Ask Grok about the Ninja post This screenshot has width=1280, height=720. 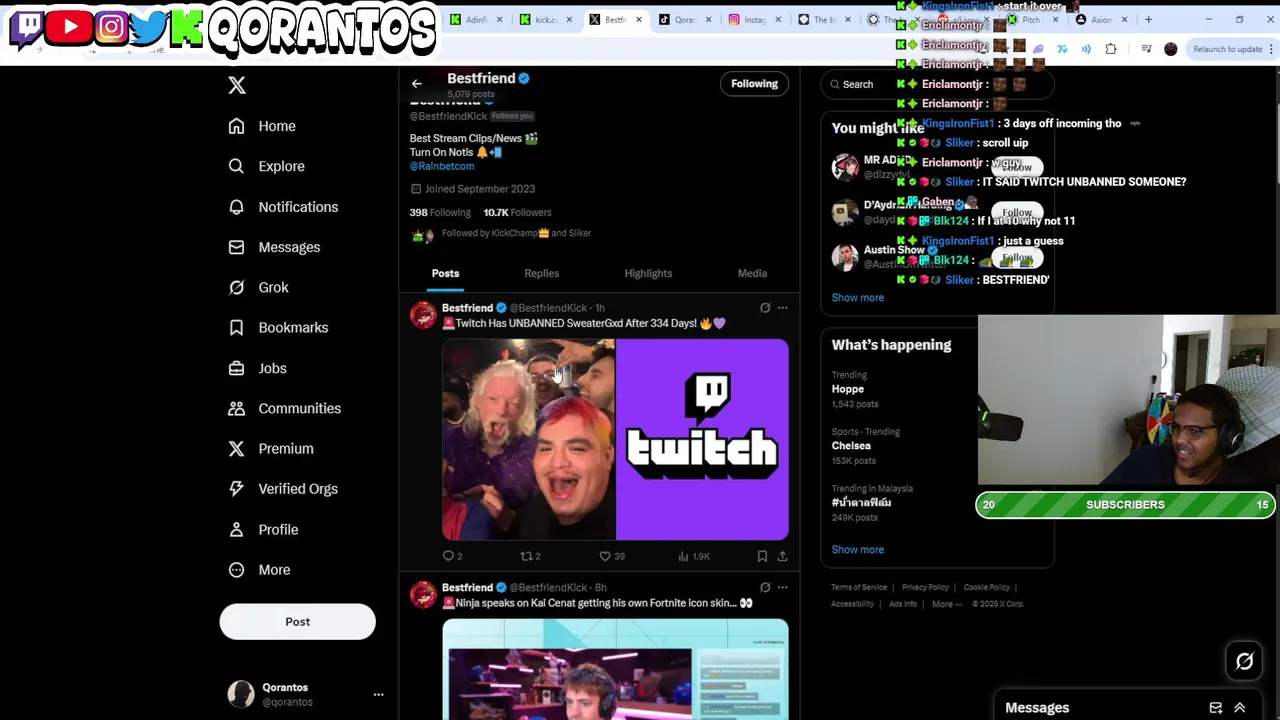[x=765, y=588]
